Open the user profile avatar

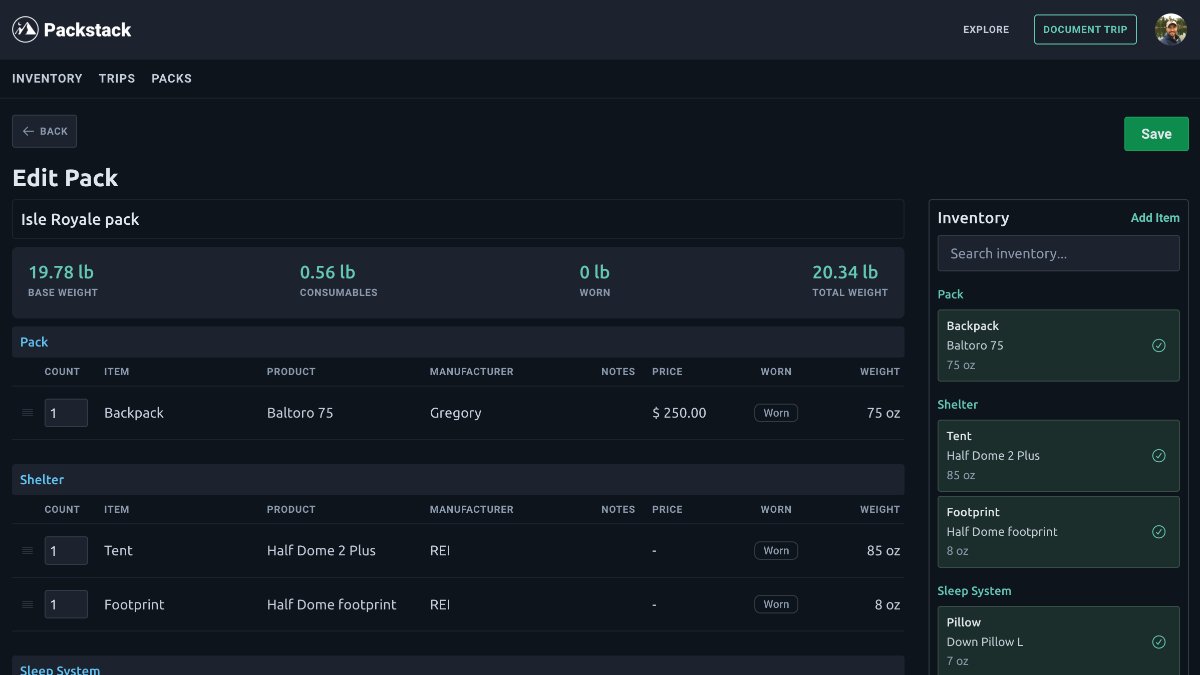1171,30
